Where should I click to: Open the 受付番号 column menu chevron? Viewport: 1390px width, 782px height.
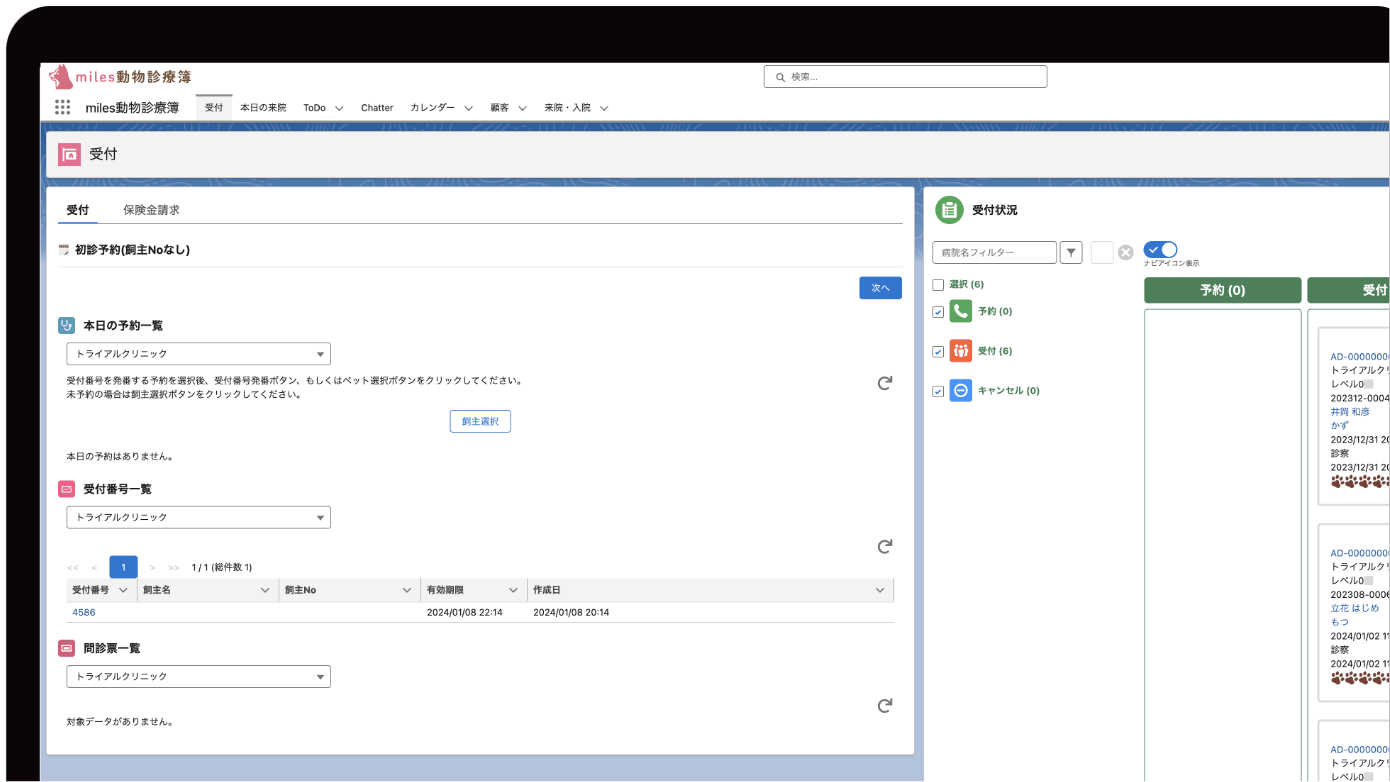pyautogui.click(x=123, y=590)
